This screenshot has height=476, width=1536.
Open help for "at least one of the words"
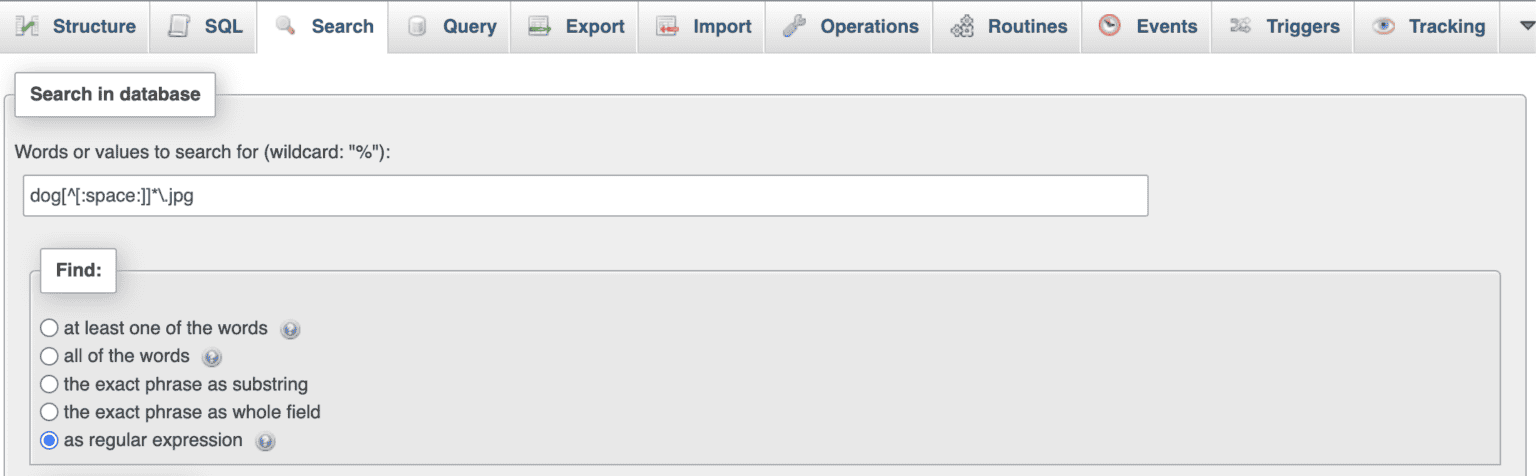tap(290, 329)
